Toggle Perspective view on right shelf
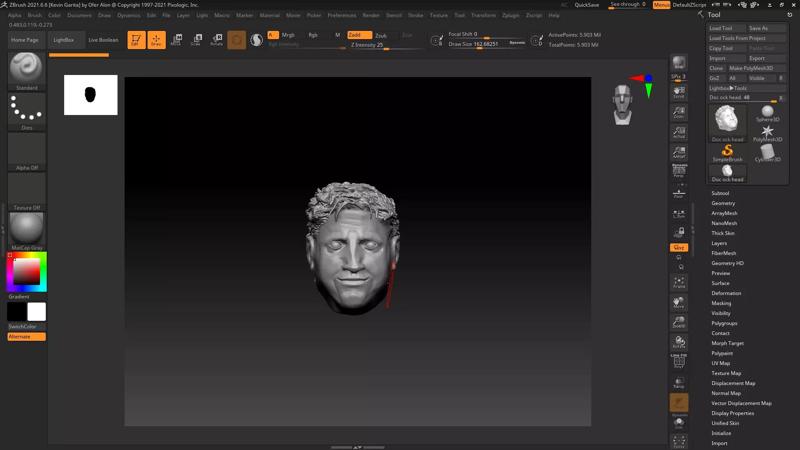Image resolution: width=800 pixels, height=450 pixels. (x=679, y=170)
